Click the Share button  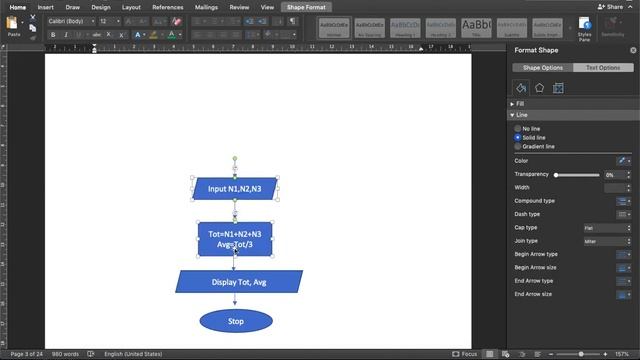[611, 7]
